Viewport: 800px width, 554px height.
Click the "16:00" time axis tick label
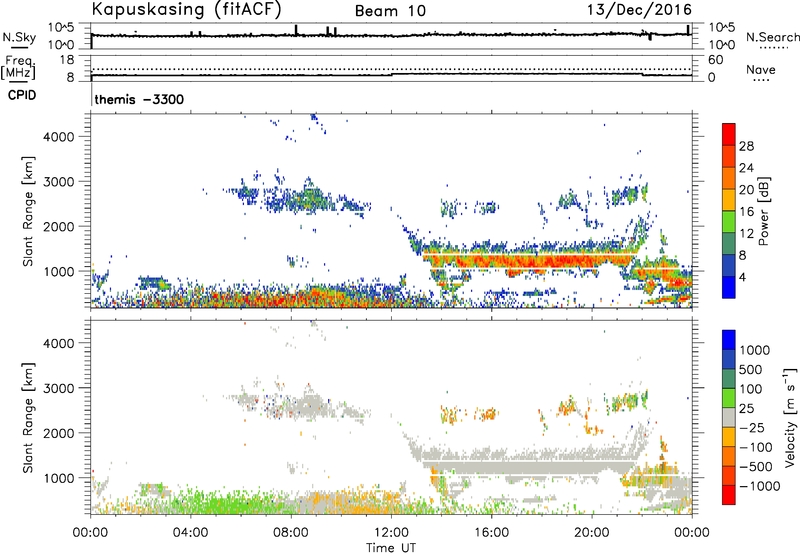[492, 533]
